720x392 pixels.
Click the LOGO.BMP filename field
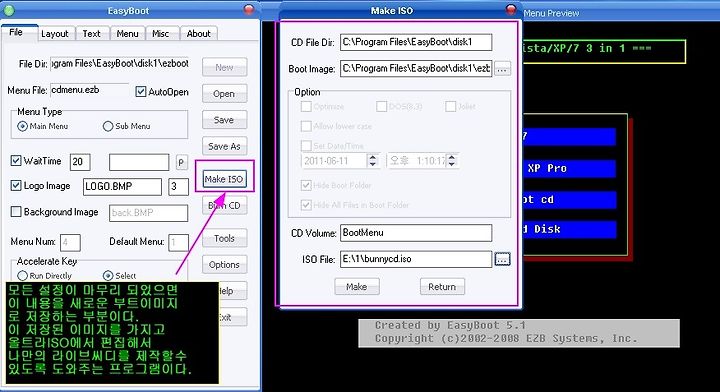coord(122,187)
